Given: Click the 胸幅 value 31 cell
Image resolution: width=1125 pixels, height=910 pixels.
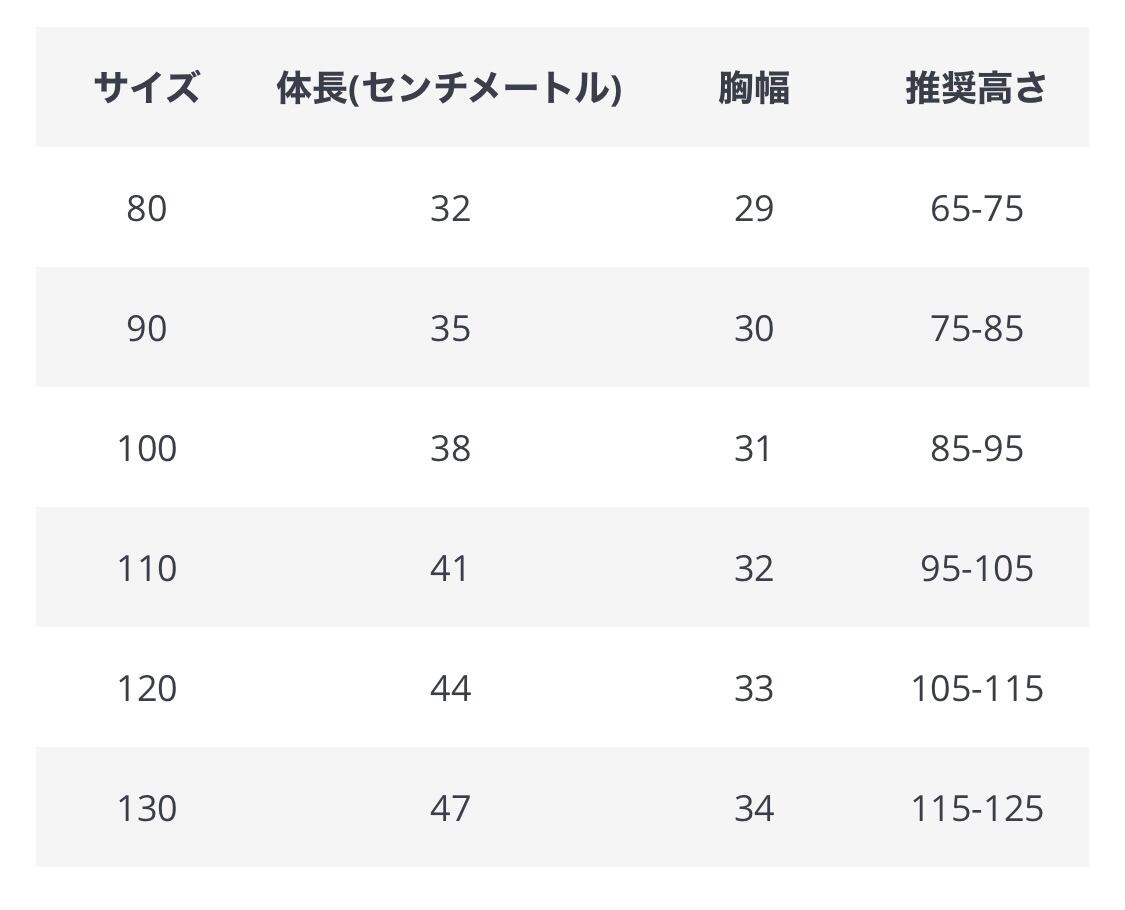Looking at the screenshot, I should pos(753,448).
